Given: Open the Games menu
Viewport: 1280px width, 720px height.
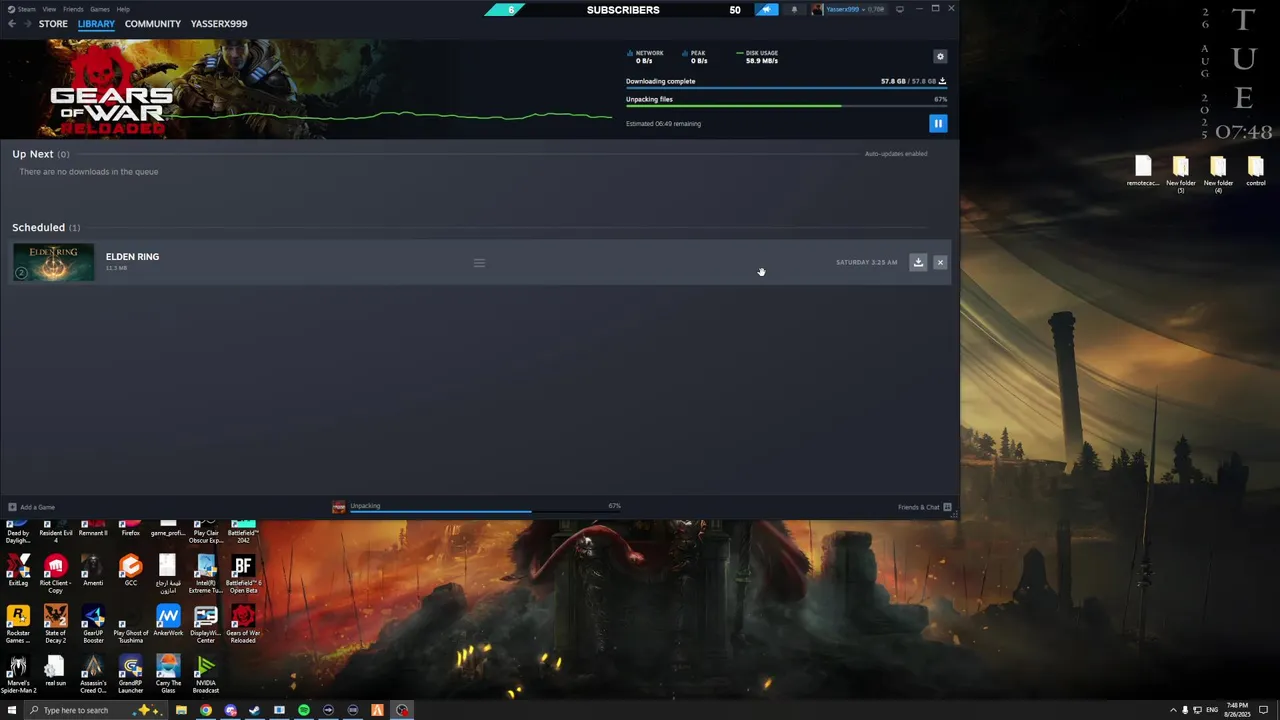Looking at the screenshot, I should pyautogui.click(x=100, y=9).
